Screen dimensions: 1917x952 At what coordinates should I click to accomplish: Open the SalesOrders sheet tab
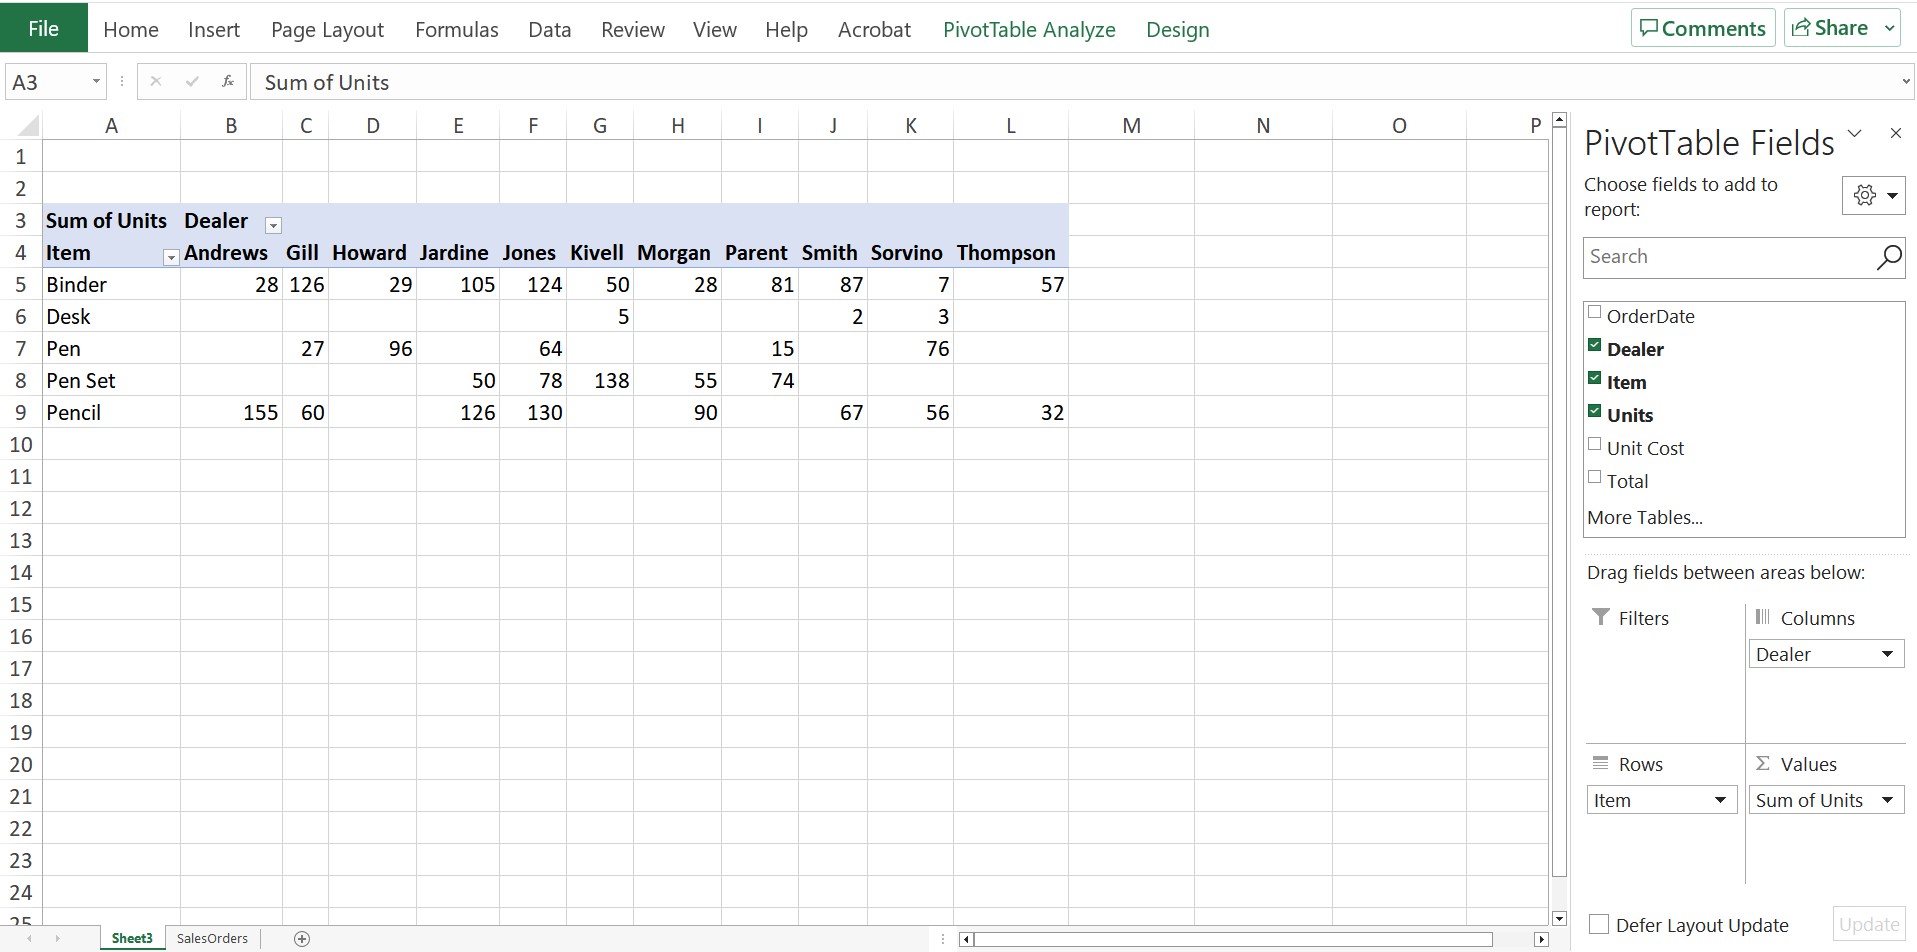[x=211, y=938]
